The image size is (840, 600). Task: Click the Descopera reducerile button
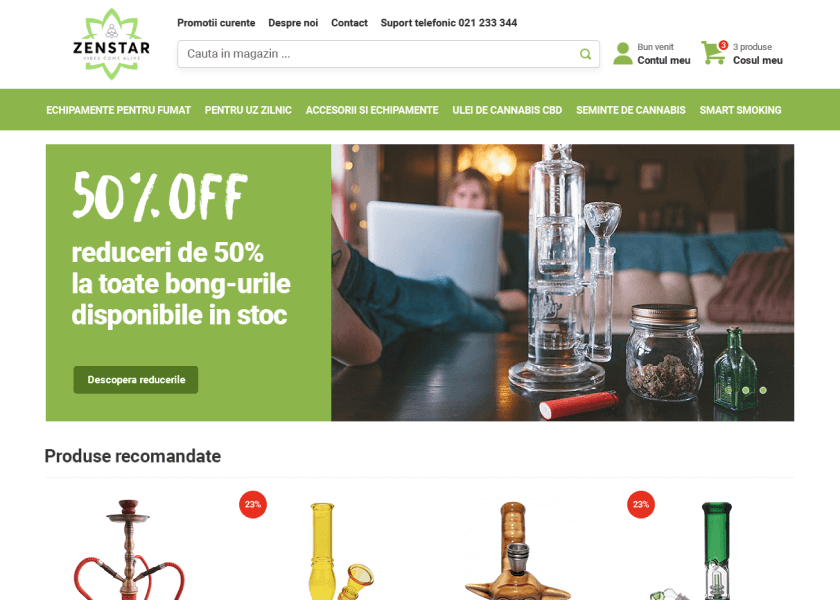pos(136,380)
